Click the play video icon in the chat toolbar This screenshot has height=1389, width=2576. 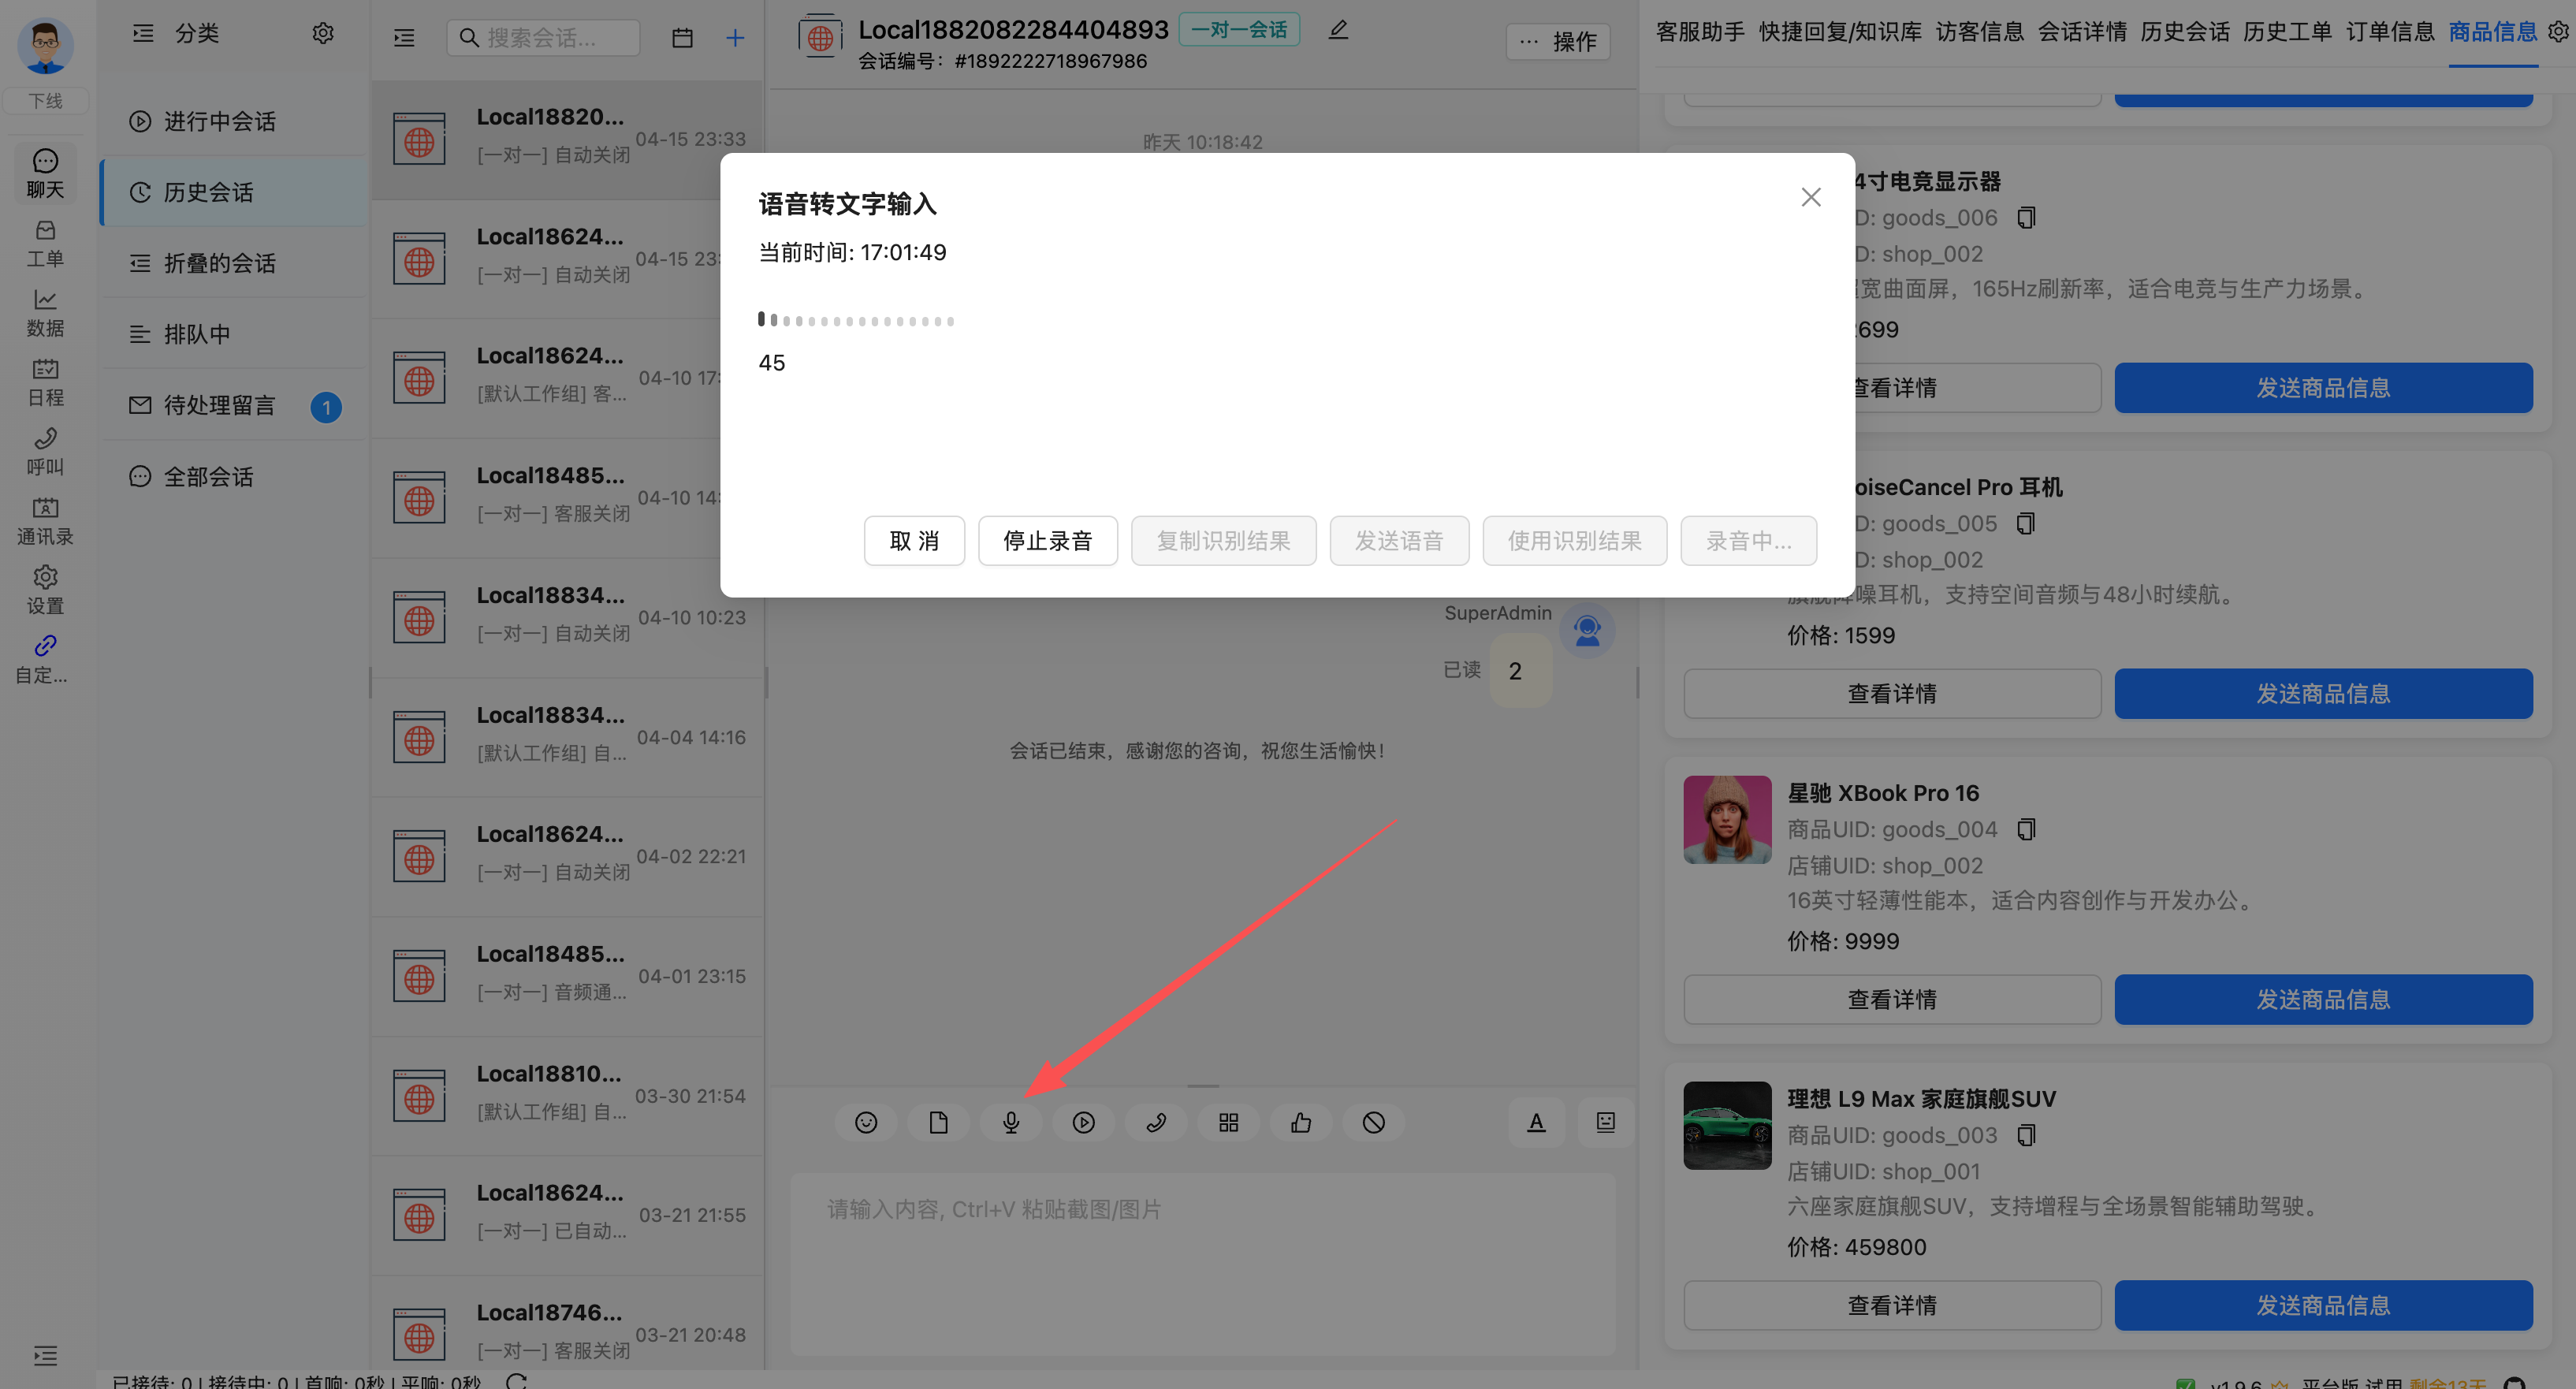[x=1083, y=1122]
